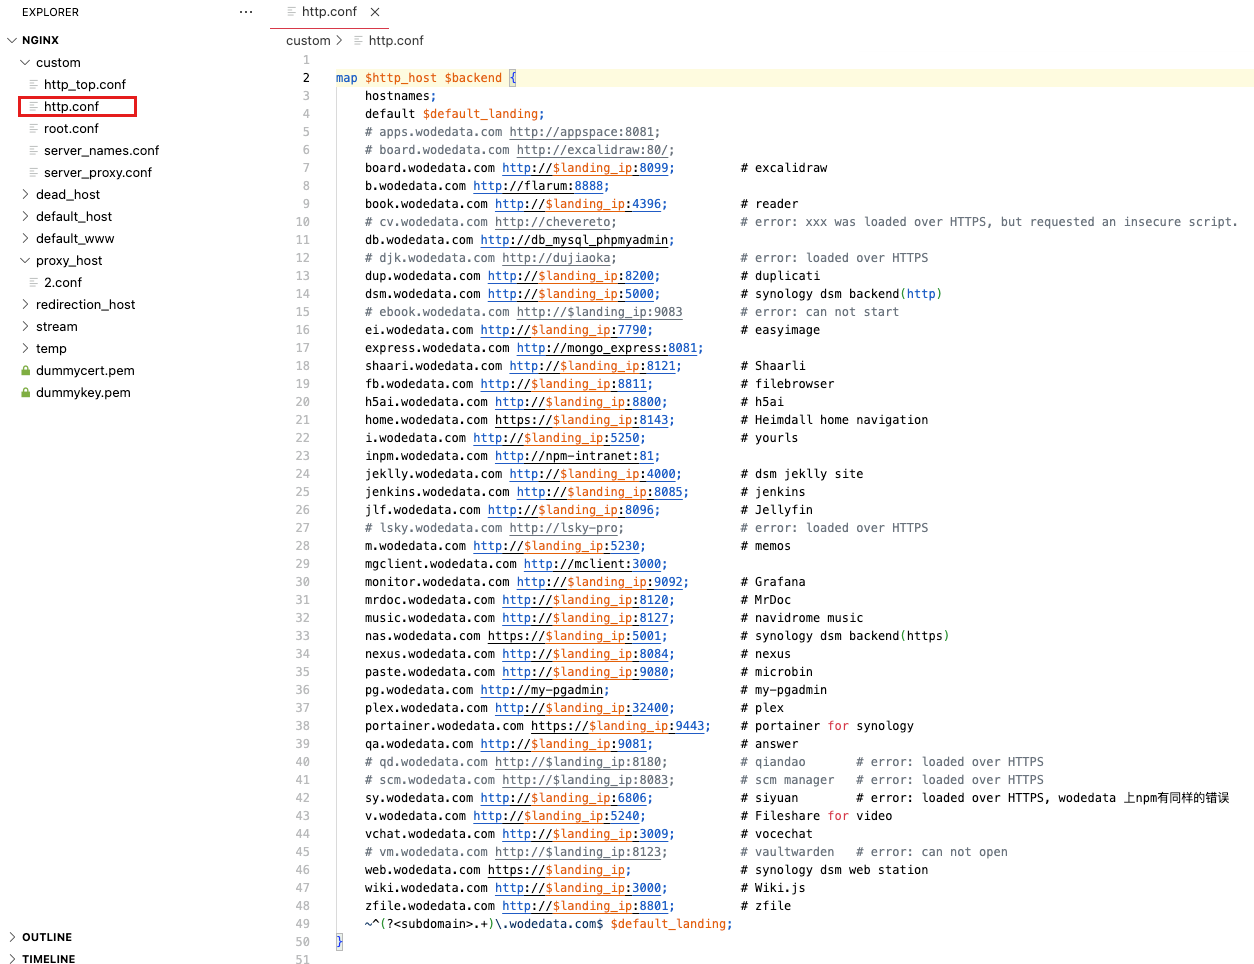Click the file icon beside root.conf
Image resolution: width=1254 pixels, height=964 pixels.
pyautogui.click(x=34, y=128)
